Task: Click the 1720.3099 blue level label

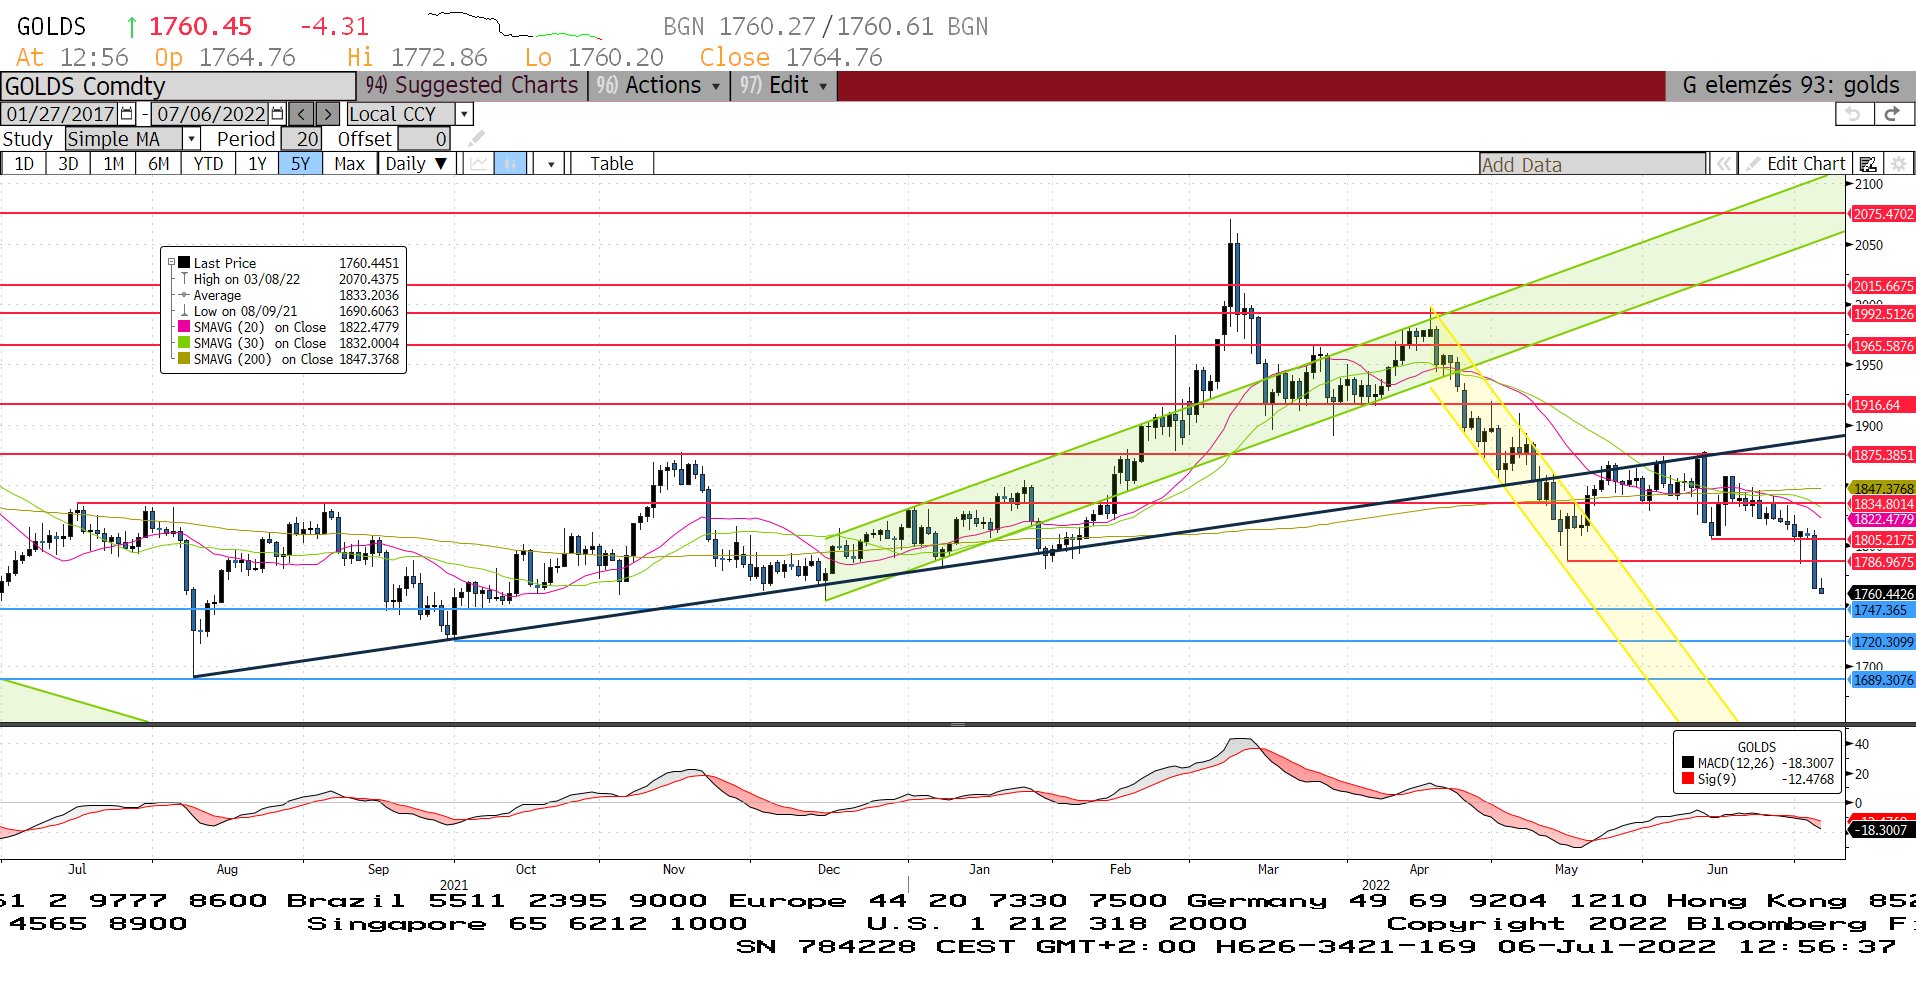Action: click(1883, 642)
